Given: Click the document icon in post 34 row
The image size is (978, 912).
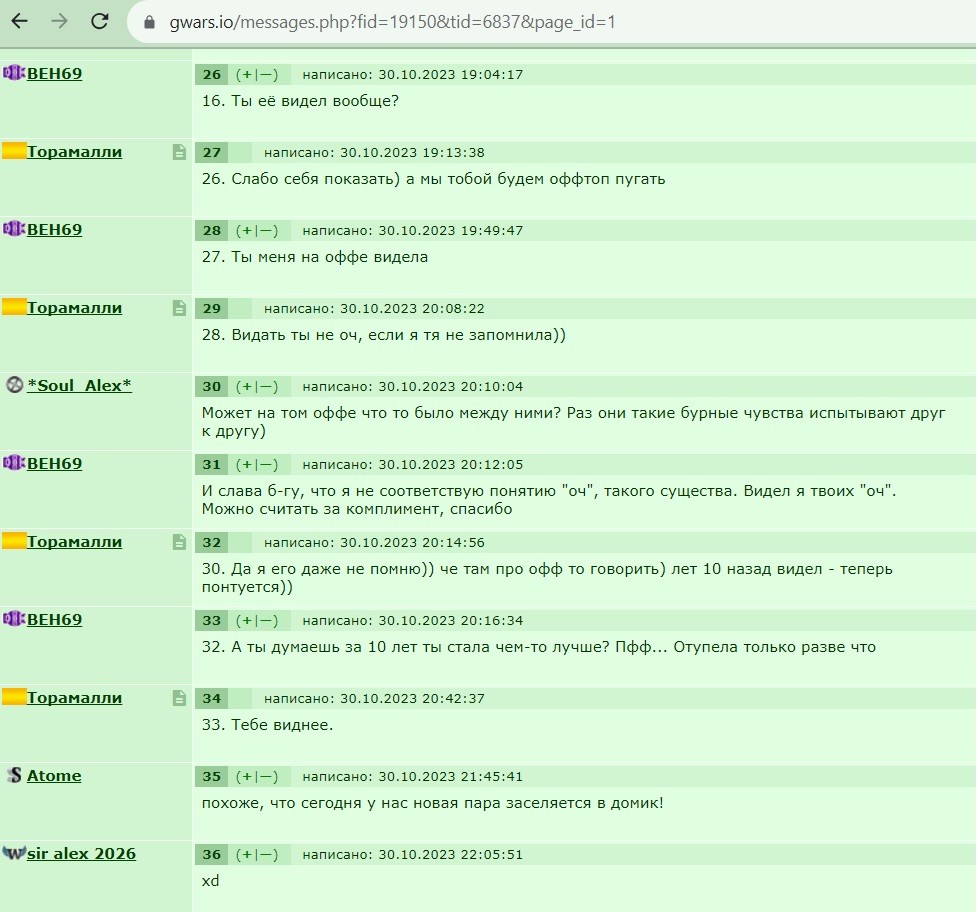Looking at the screenshot, I should pos(179,697).
